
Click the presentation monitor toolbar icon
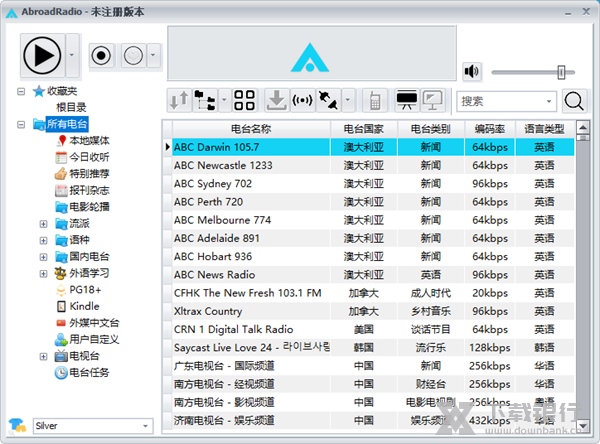point(433,100)
